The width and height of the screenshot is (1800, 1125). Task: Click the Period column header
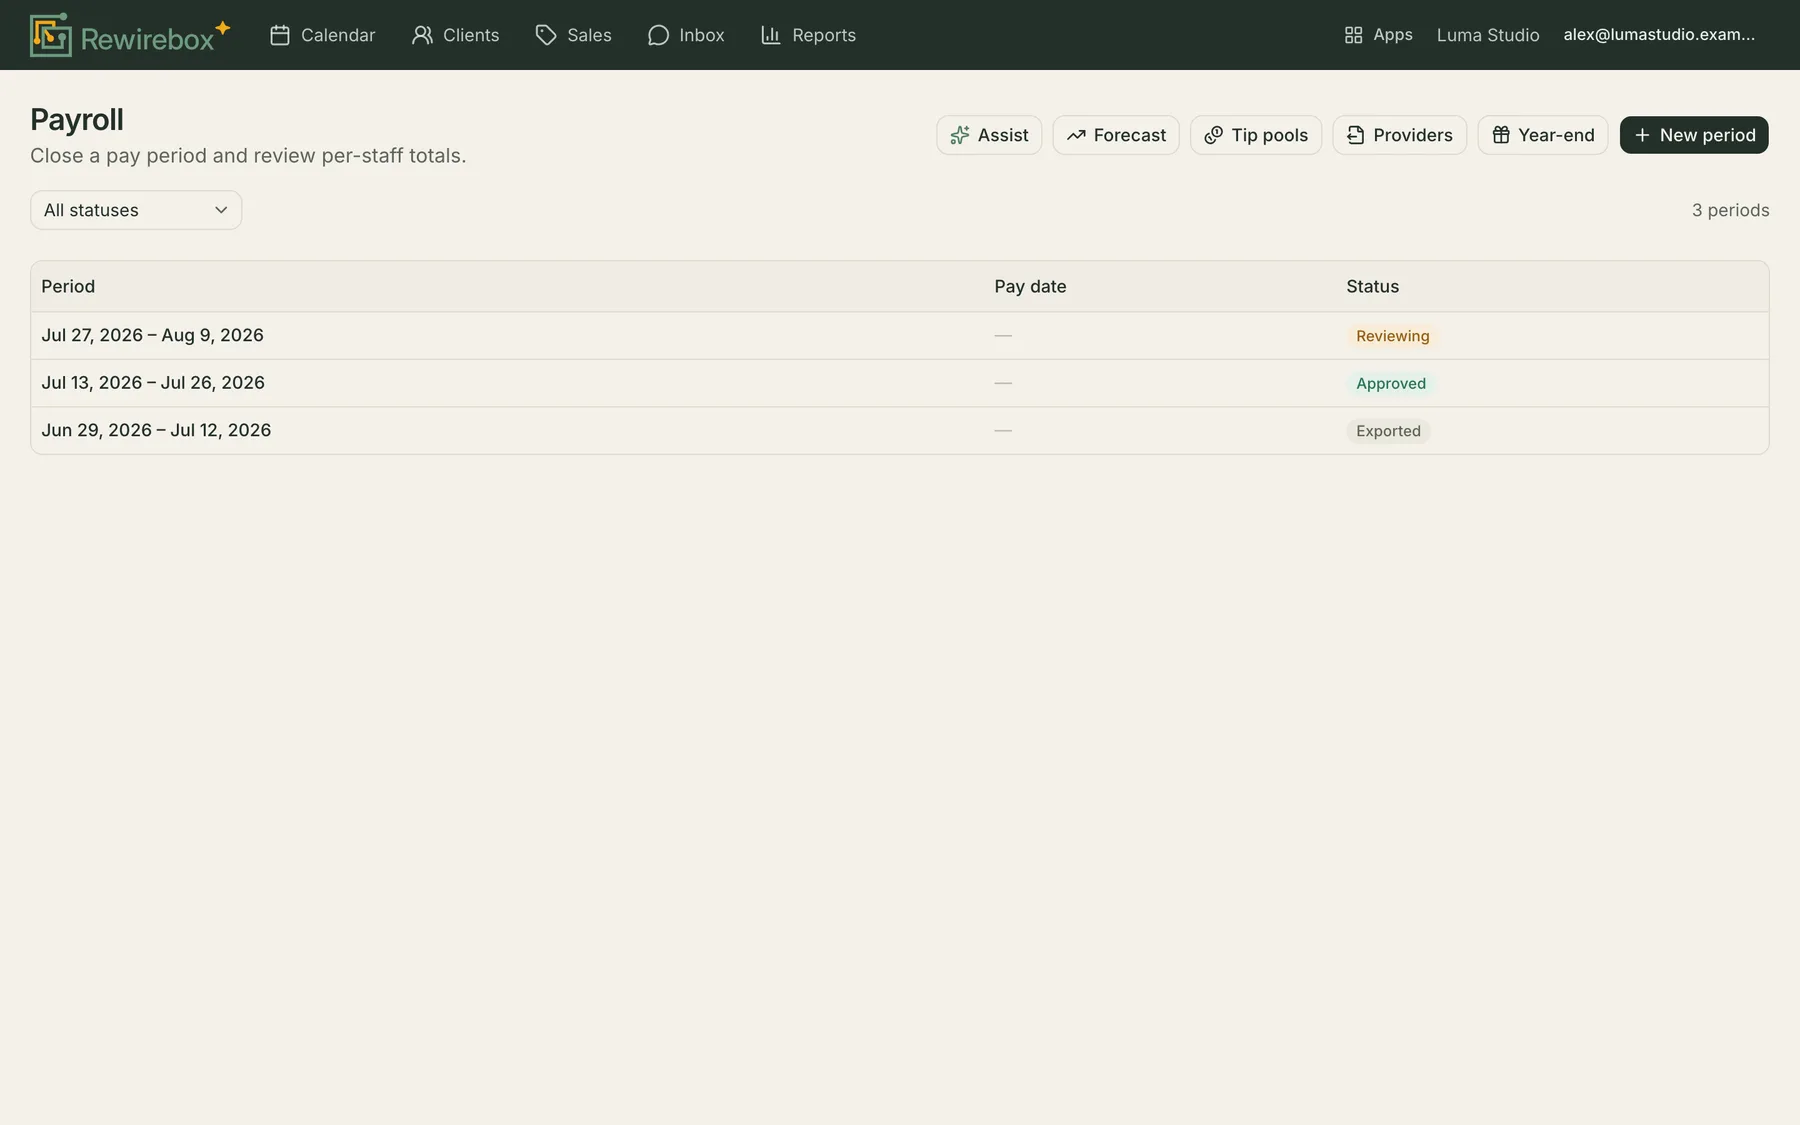(68, 286)
